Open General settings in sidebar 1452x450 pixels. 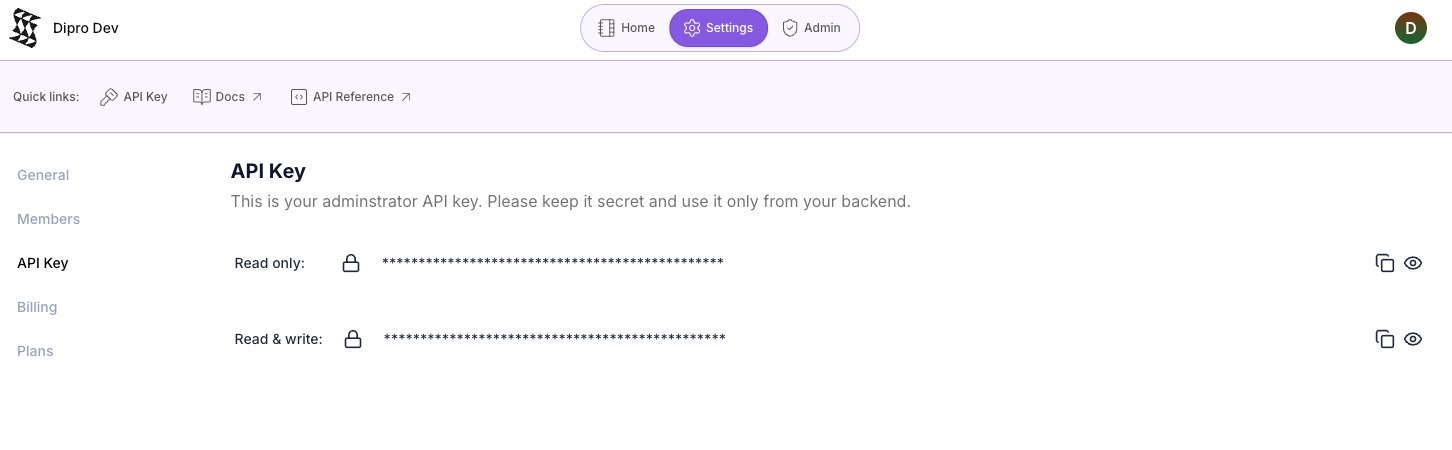pyautogui.click(x=43, y=175)
